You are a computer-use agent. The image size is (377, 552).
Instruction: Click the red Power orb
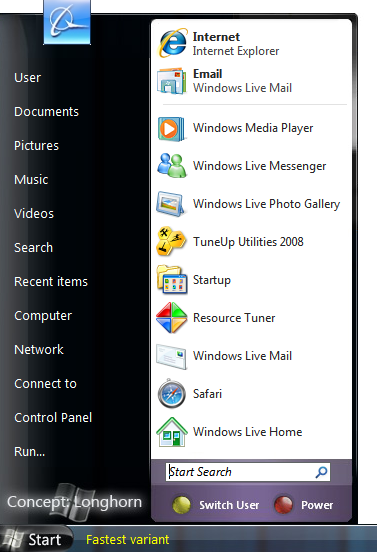pyautogui.click(x=283, y=505)
